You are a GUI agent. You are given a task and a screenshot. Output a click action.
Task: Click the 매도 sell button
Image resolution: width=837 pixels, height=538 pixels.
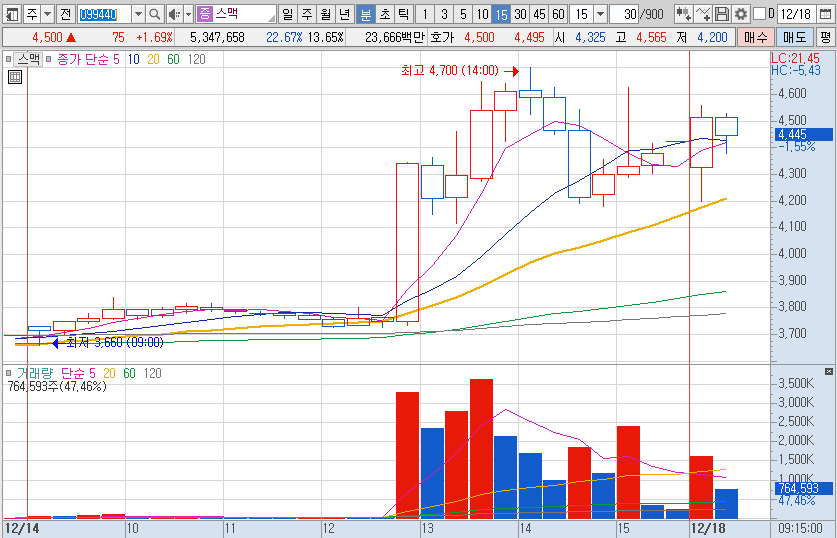pyautogui.click(x=795, y=37)
